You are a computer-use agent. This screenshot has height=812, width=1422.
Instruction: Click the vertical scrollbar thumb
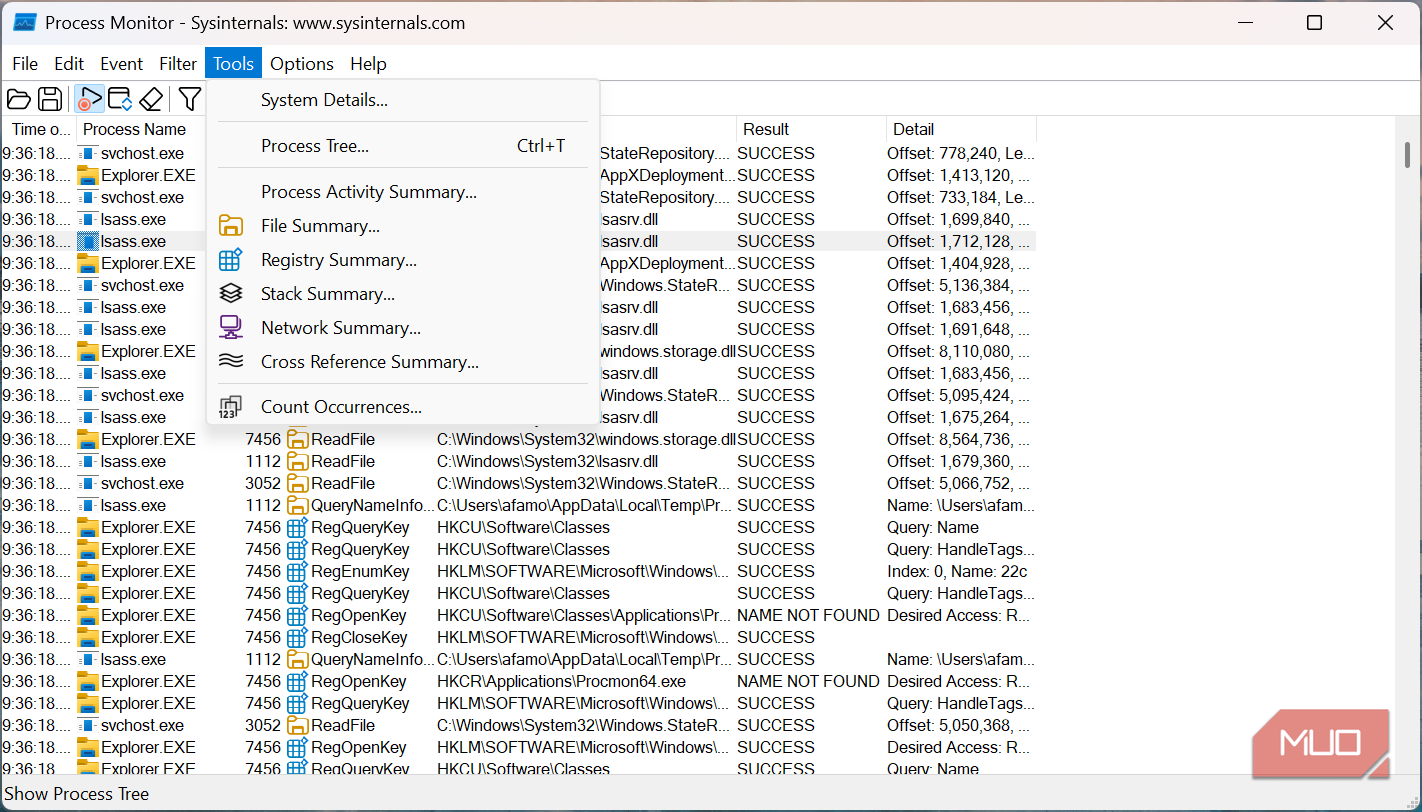click(1406, 154)
